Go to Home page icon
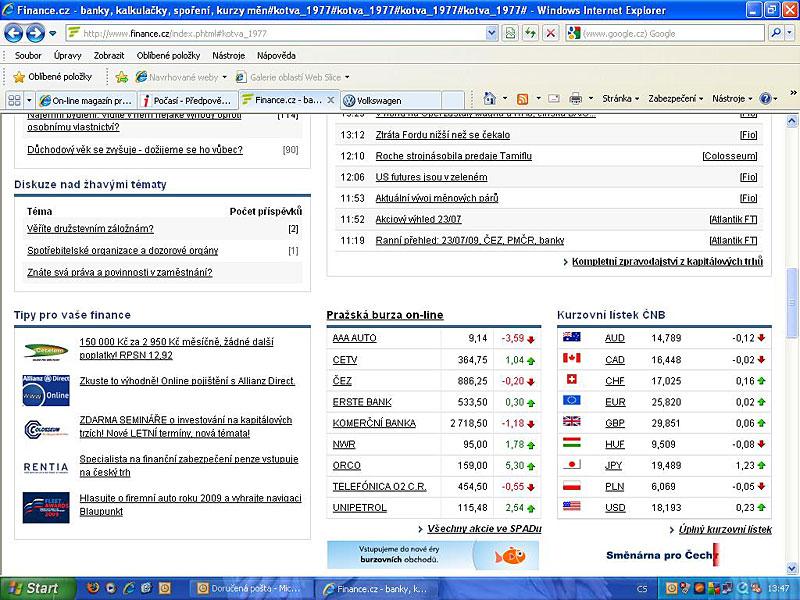800x600 pixels. pos(490,98)
